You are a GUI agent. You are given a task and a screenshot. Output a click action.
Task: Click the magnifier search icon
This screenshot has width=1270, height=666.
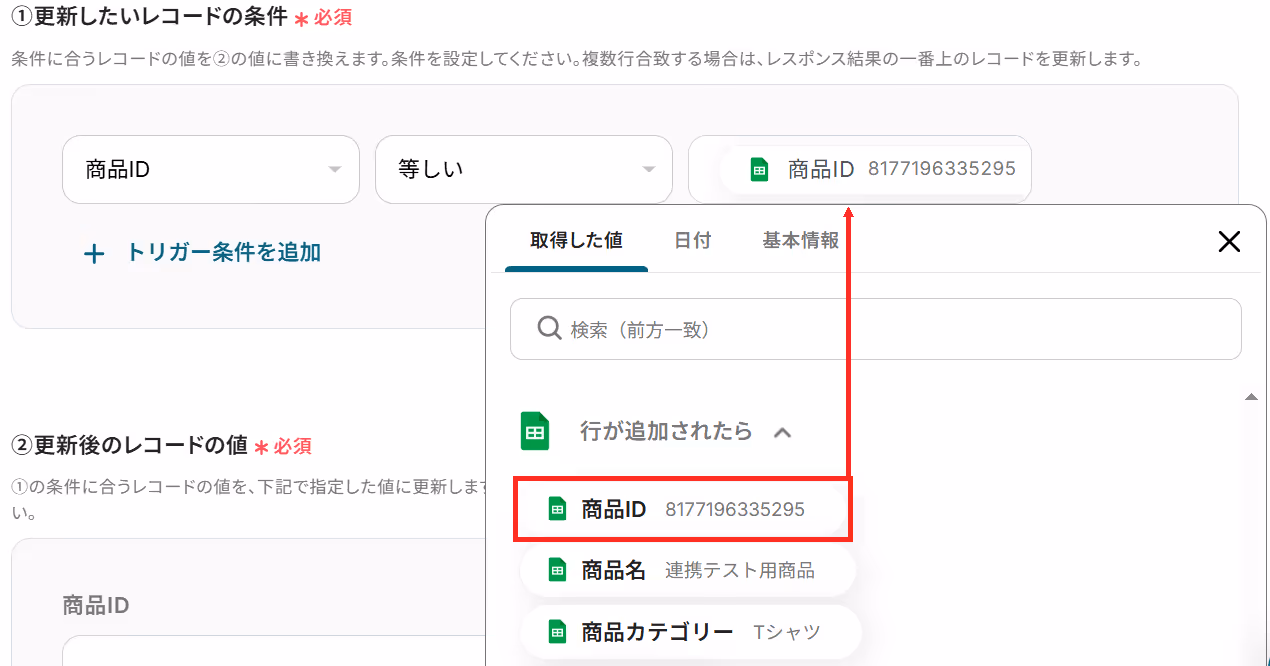pyautogui.click(x=549, y=328)
